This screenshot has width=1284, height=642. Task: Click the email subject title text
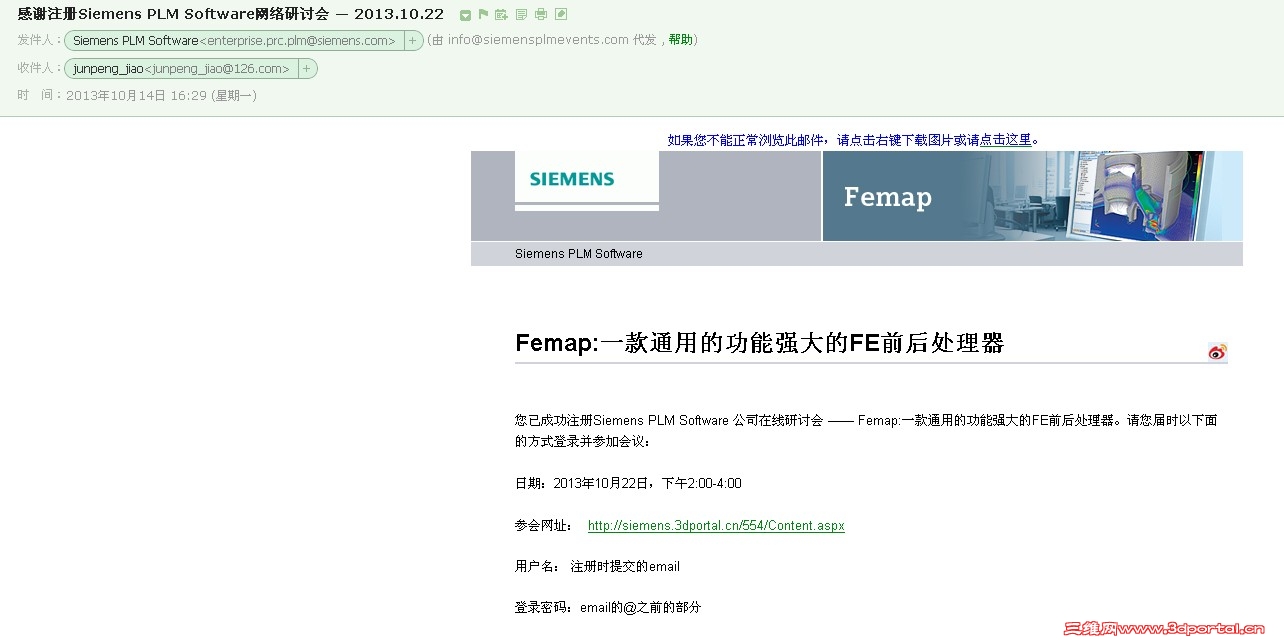click(x=231, y=14)
